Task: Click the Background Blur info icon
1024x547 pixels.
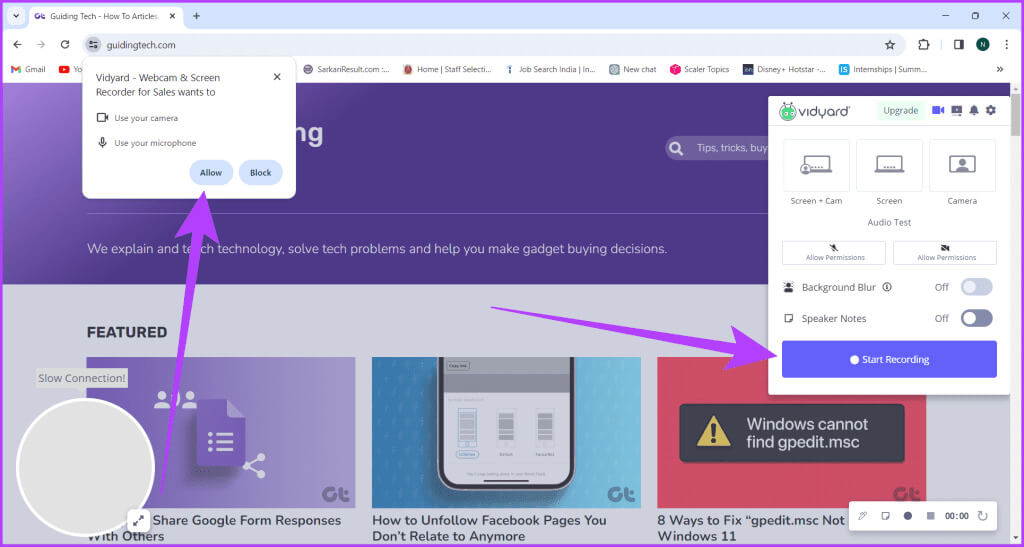Action: (x=887, y=287)
